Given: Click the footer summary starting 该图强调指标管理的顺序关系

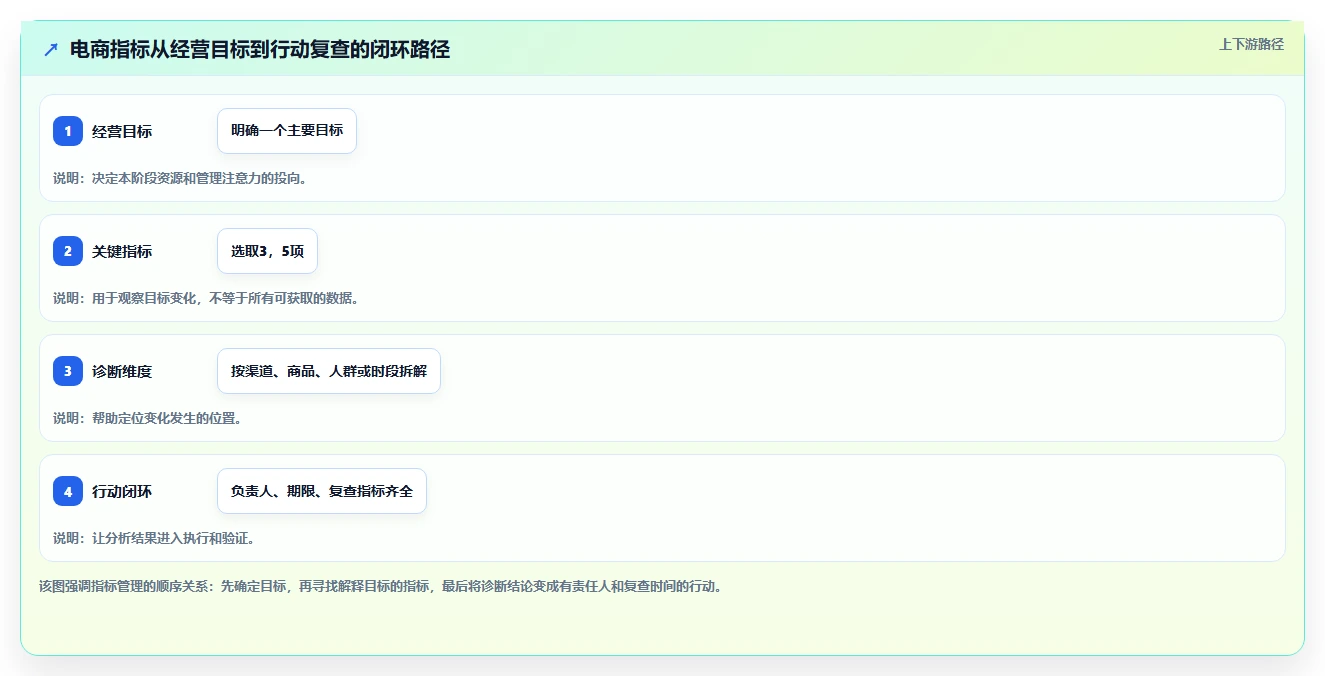Looking at the screenshot, I should point(381,586).
